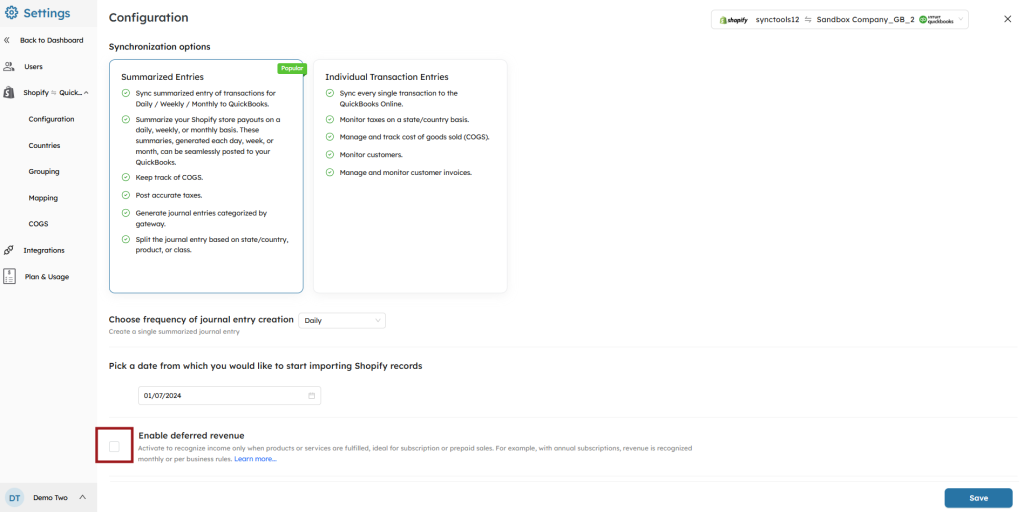Click the DT user avatar

point(14,497)
